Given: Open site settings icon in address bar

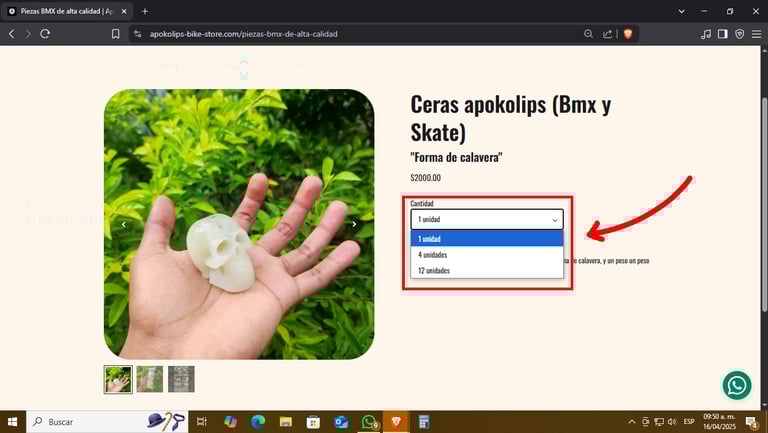Looking at the screenshot, I should [x=138, y=34].
